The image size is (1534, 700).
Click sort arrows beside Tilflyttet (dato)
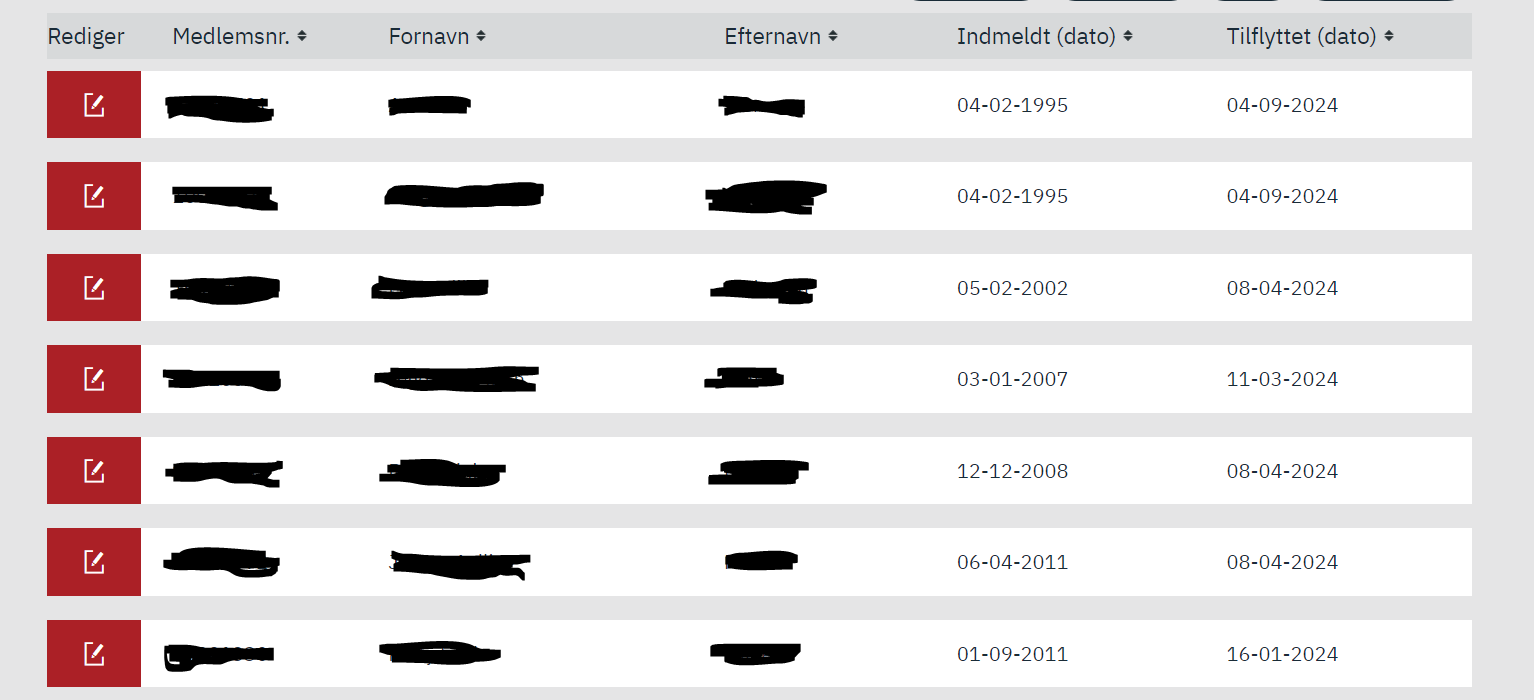pyautogui.click(x=1389, y=37)
